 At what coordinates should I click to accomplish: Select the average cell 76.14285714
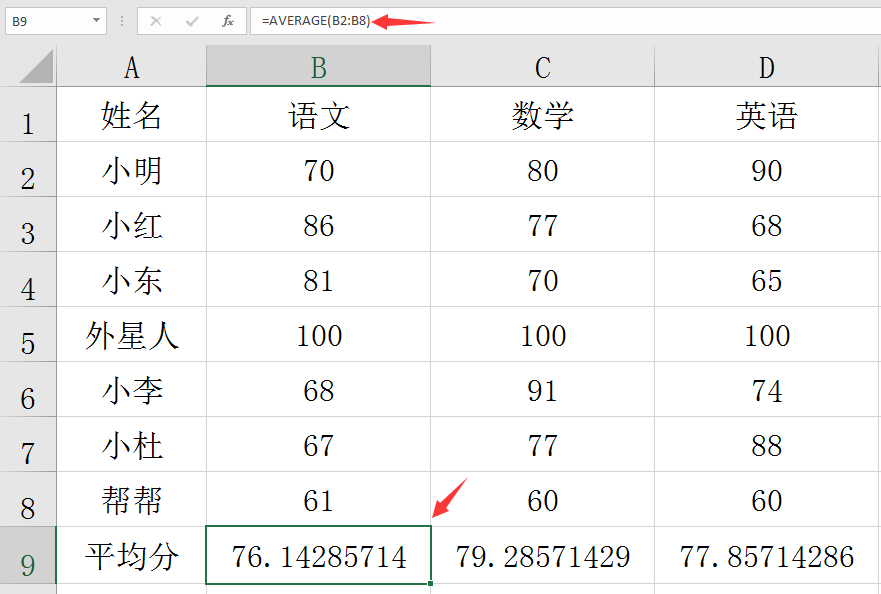coord(319,555)
